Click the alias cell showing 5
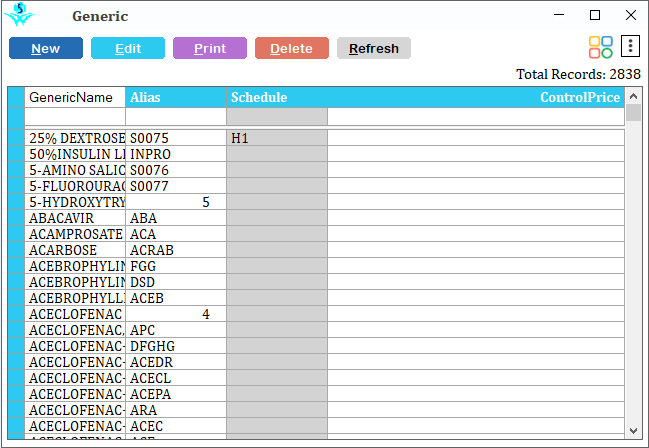This screenshot has width=649, height=448. click(176, 202)
